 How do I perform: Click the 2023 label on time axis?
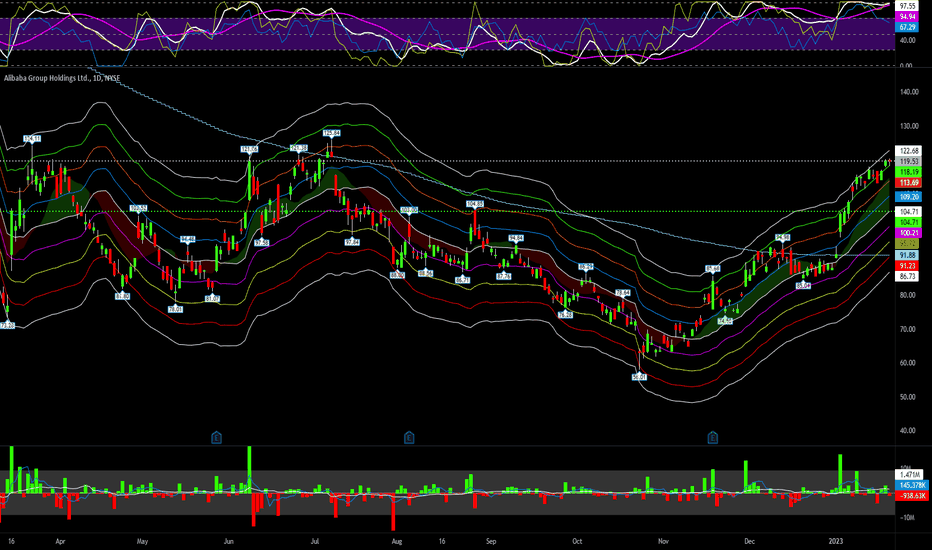point(836,542)
